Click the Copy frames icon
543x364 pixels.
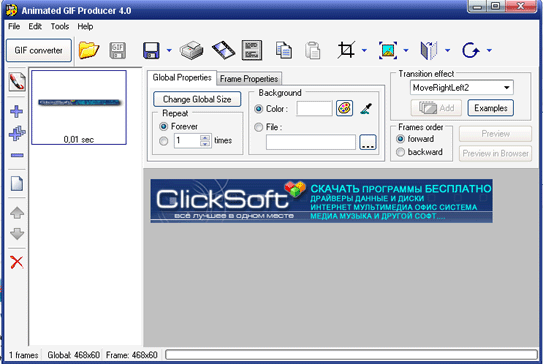[x=284, y=50]
